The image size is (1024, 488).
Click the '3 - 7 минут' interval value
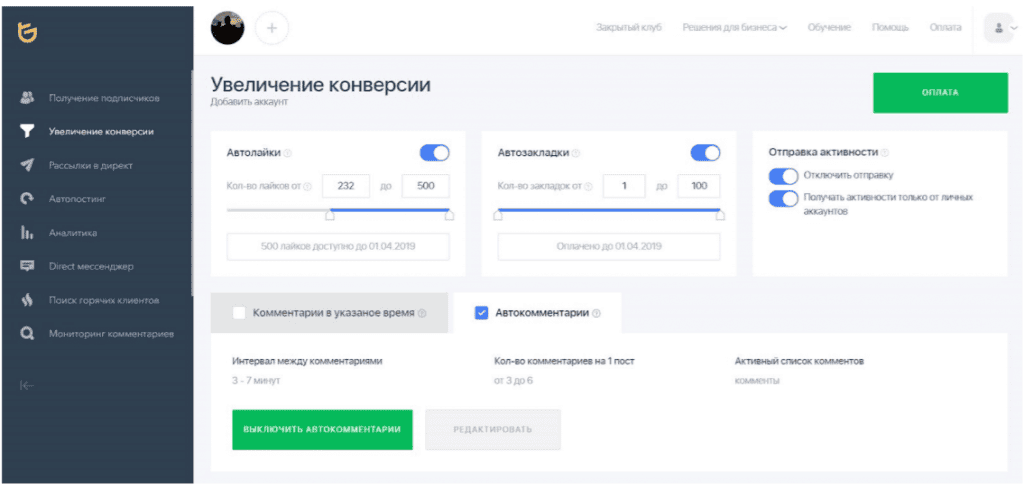pyautogui.click(x=256, y=380)
